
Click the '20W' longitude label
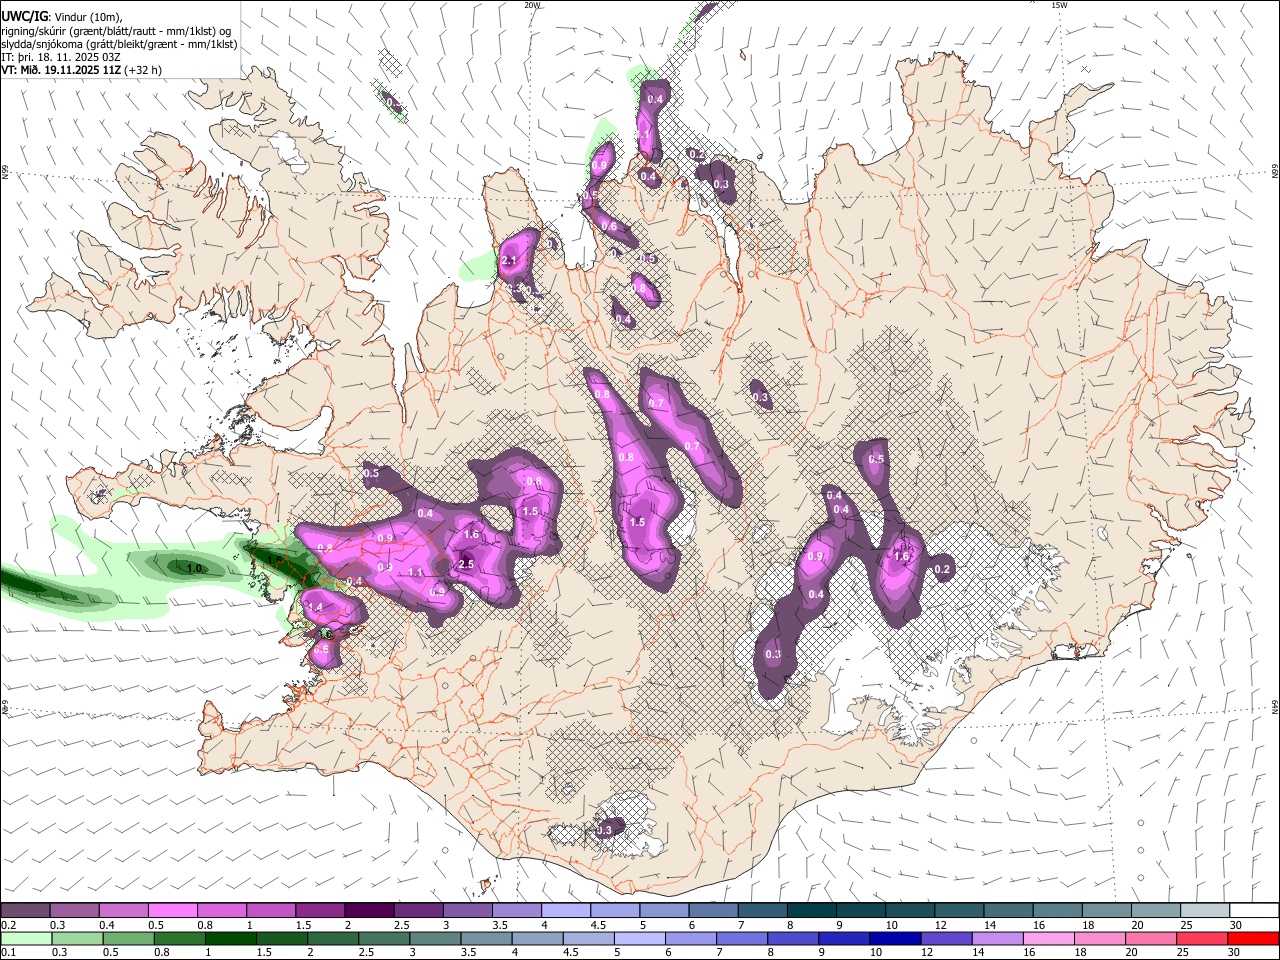pyautogui.click(x=532, y=5)
